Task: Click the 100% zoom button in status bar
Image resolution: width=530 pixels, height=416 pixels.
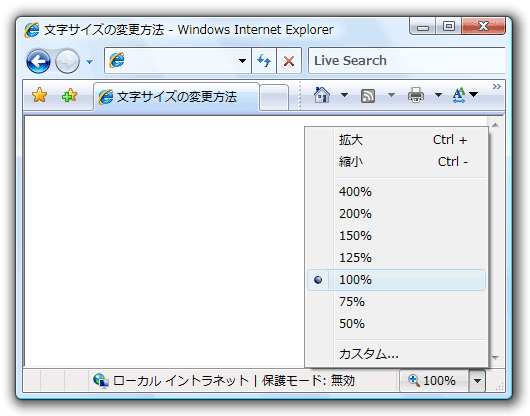Action: 434,381
